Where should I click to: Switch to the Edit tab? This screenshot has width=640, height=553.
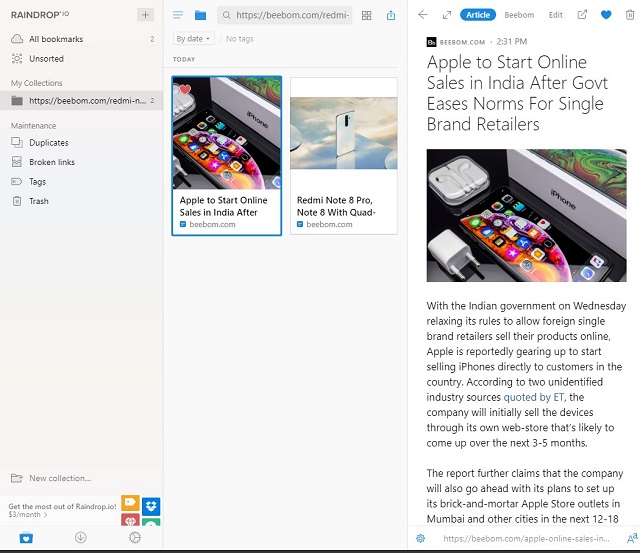[556, 15]
